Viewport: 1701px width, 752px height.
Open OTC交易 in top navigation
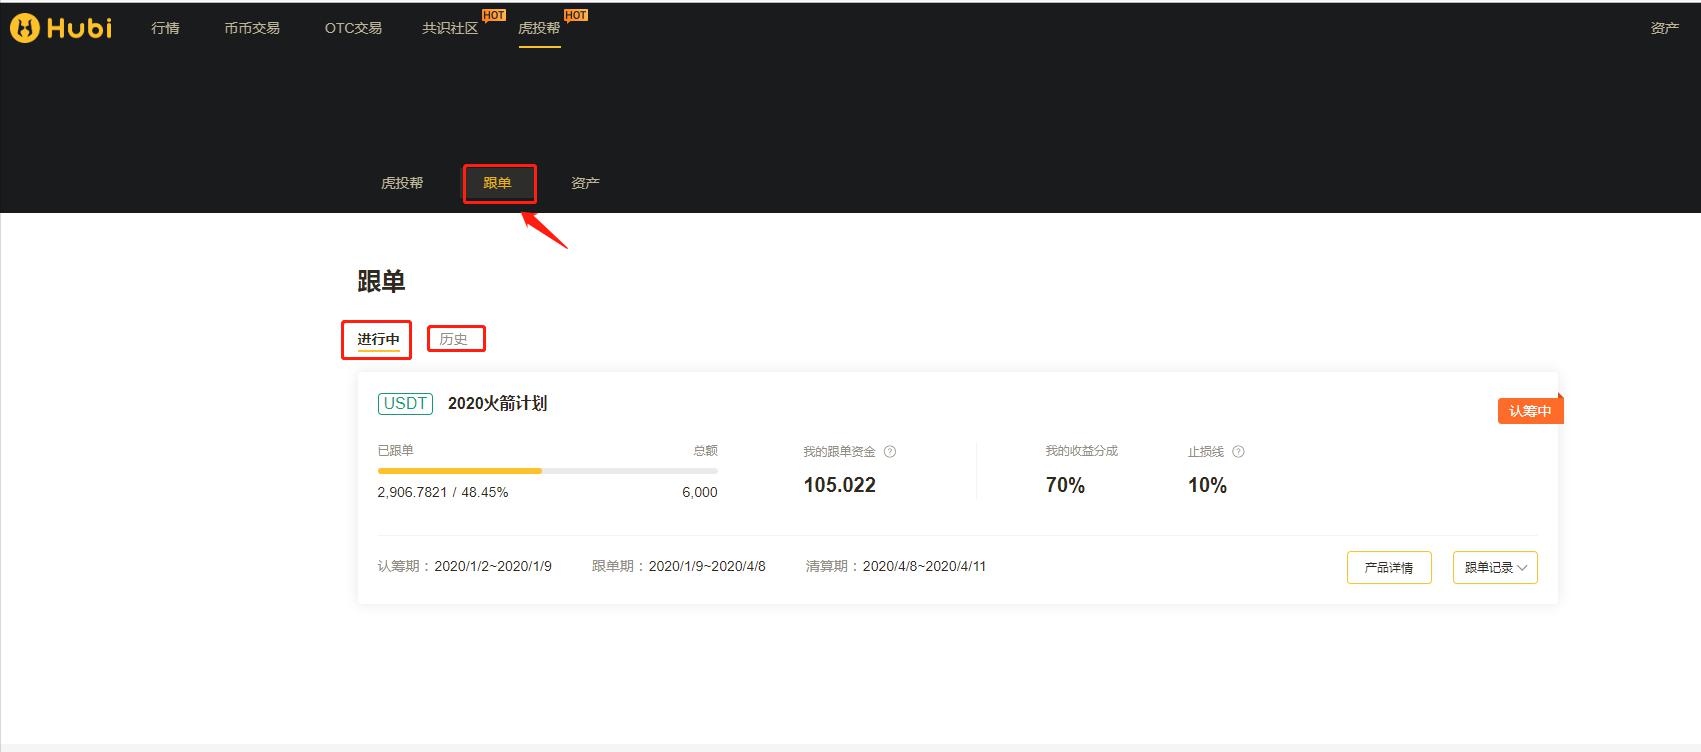click(x=353, y=28)
